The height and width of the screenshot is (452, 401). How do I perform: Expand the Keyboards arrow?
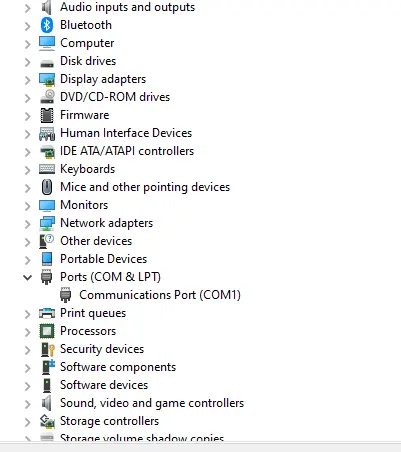(x=28, y=170)
